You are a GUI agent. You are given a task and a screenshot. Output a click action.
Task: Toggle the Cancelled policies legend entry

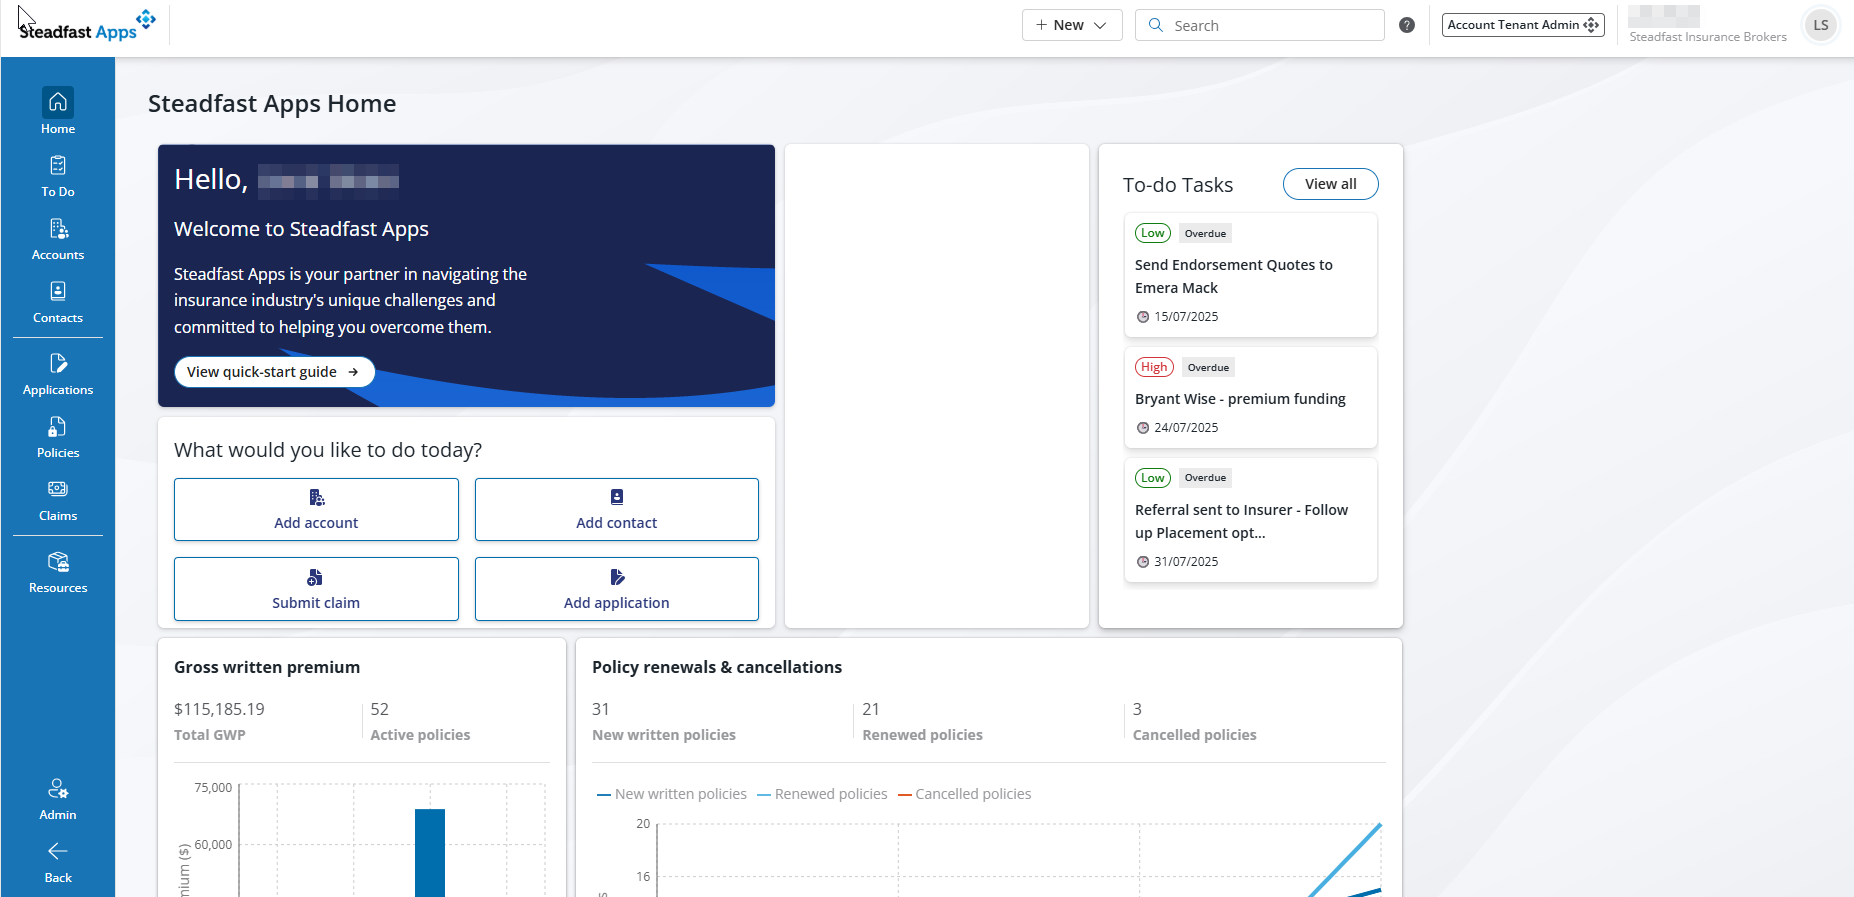[x=965, y=794]
